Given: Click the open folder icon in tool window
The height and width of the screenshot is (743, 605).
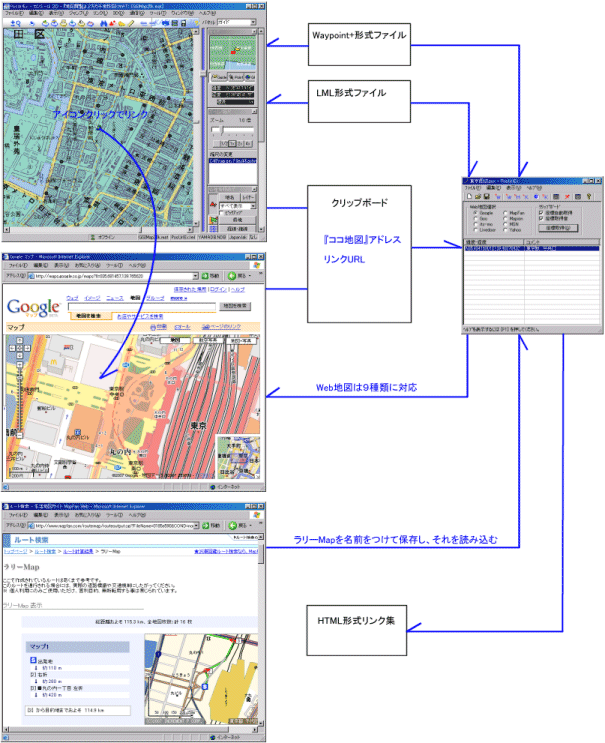Looking at the screenshot, I should (478, 196).
